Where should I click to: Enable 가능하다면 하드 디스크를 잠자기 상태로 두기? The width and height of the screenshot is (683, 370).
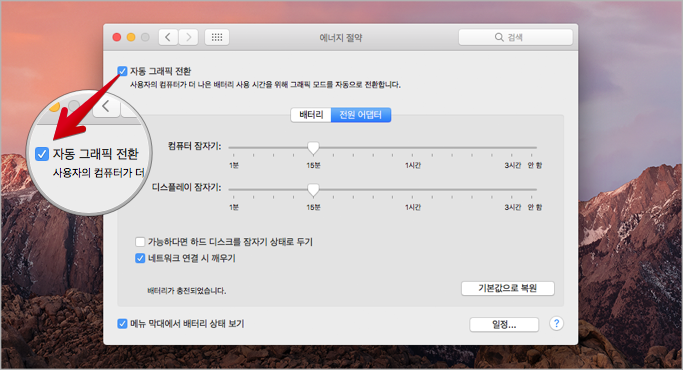pyautogui.click(x=140, y=242)
